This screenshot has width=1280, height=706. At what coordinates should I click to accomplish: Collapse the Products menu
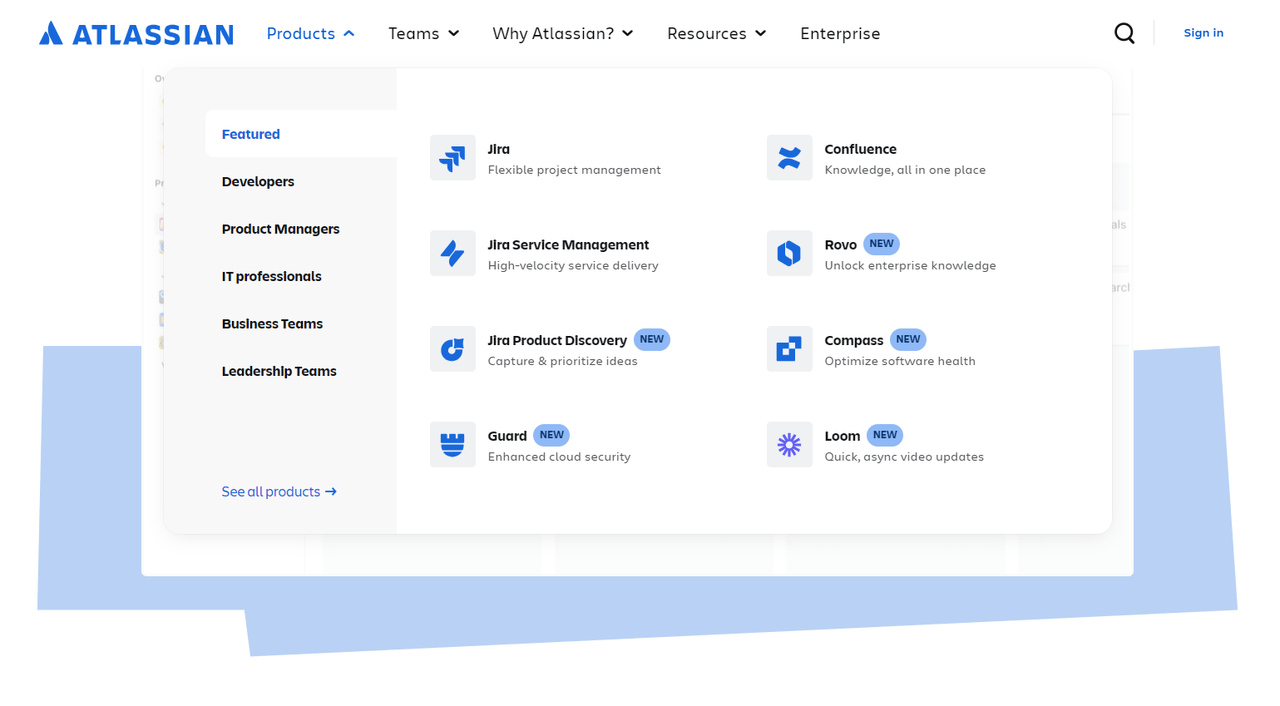pos(310,33)
